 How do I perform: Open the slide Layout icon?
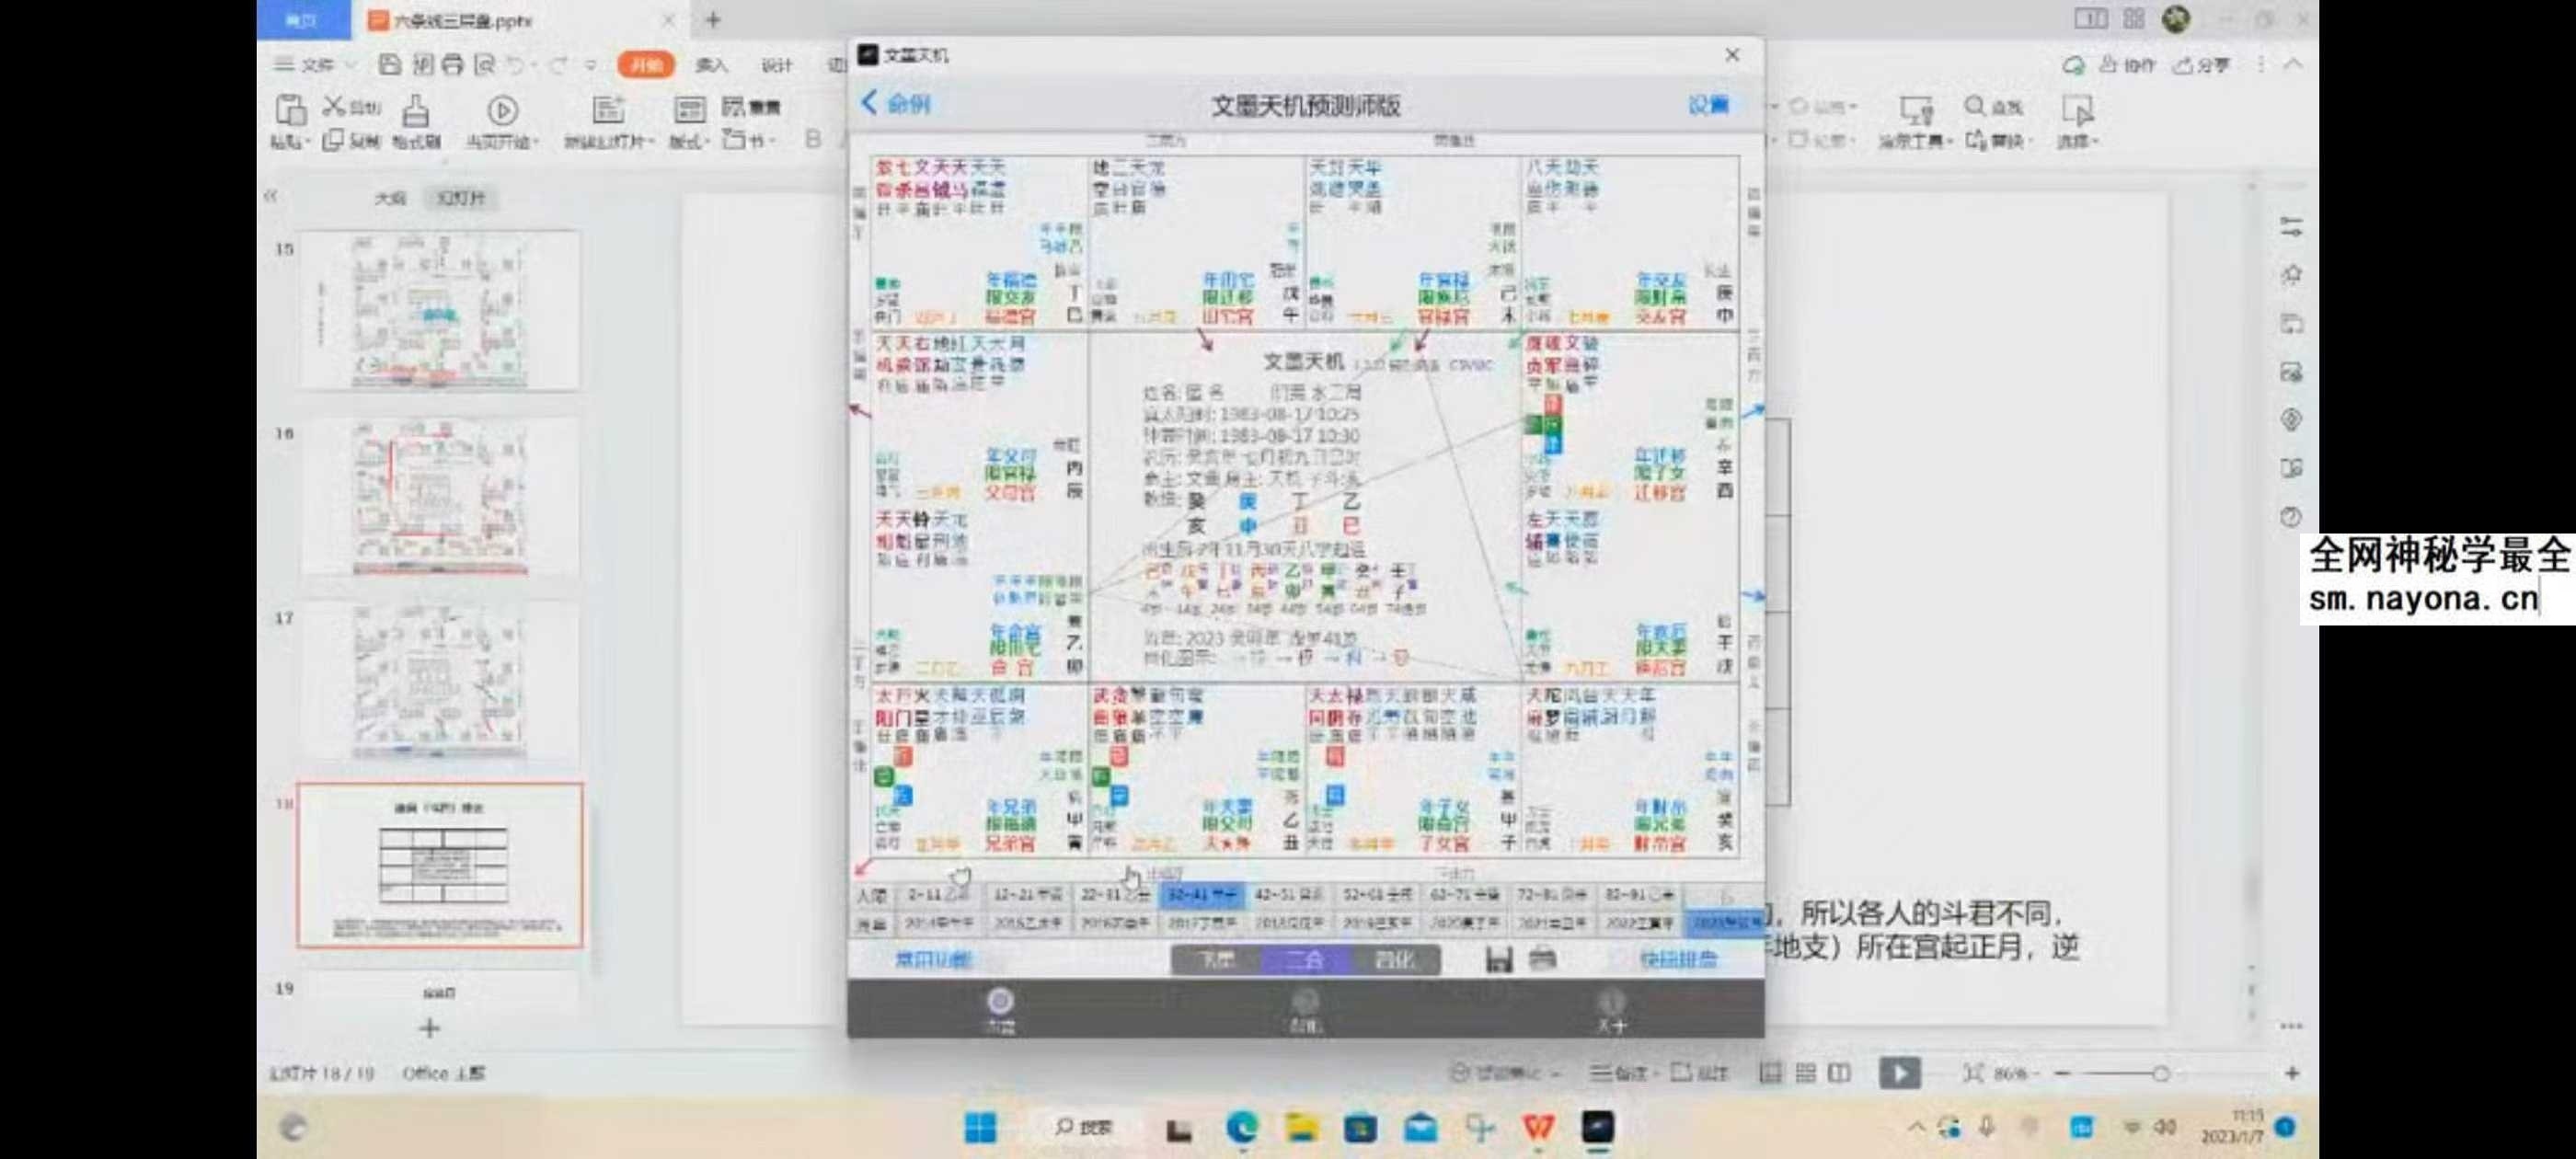(689, 109)
